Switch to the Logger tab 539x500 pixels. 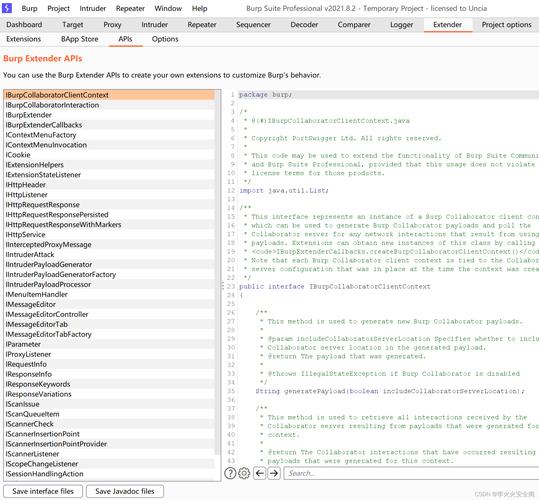401,25
